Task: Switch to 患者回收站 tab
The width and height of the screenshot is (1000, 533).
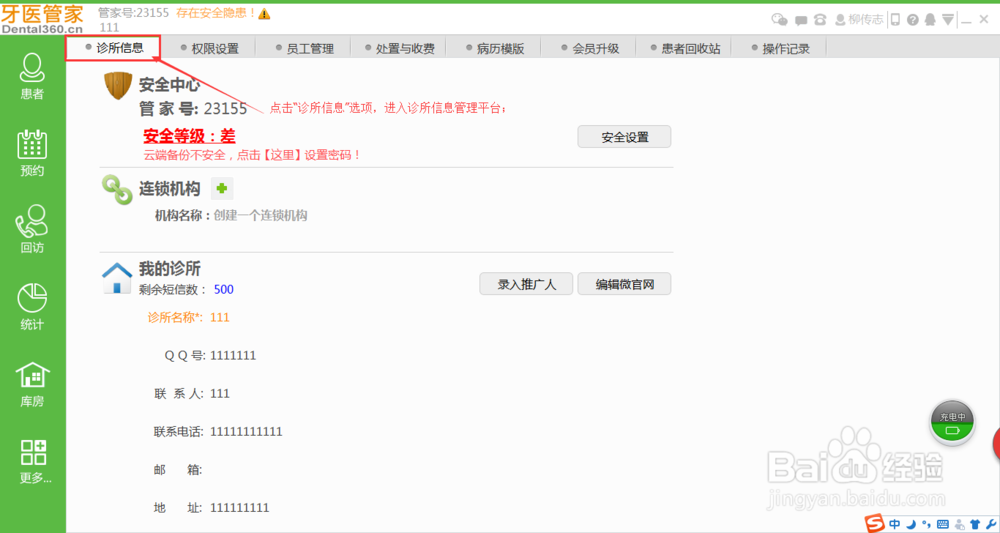Action: pos(684,48)
